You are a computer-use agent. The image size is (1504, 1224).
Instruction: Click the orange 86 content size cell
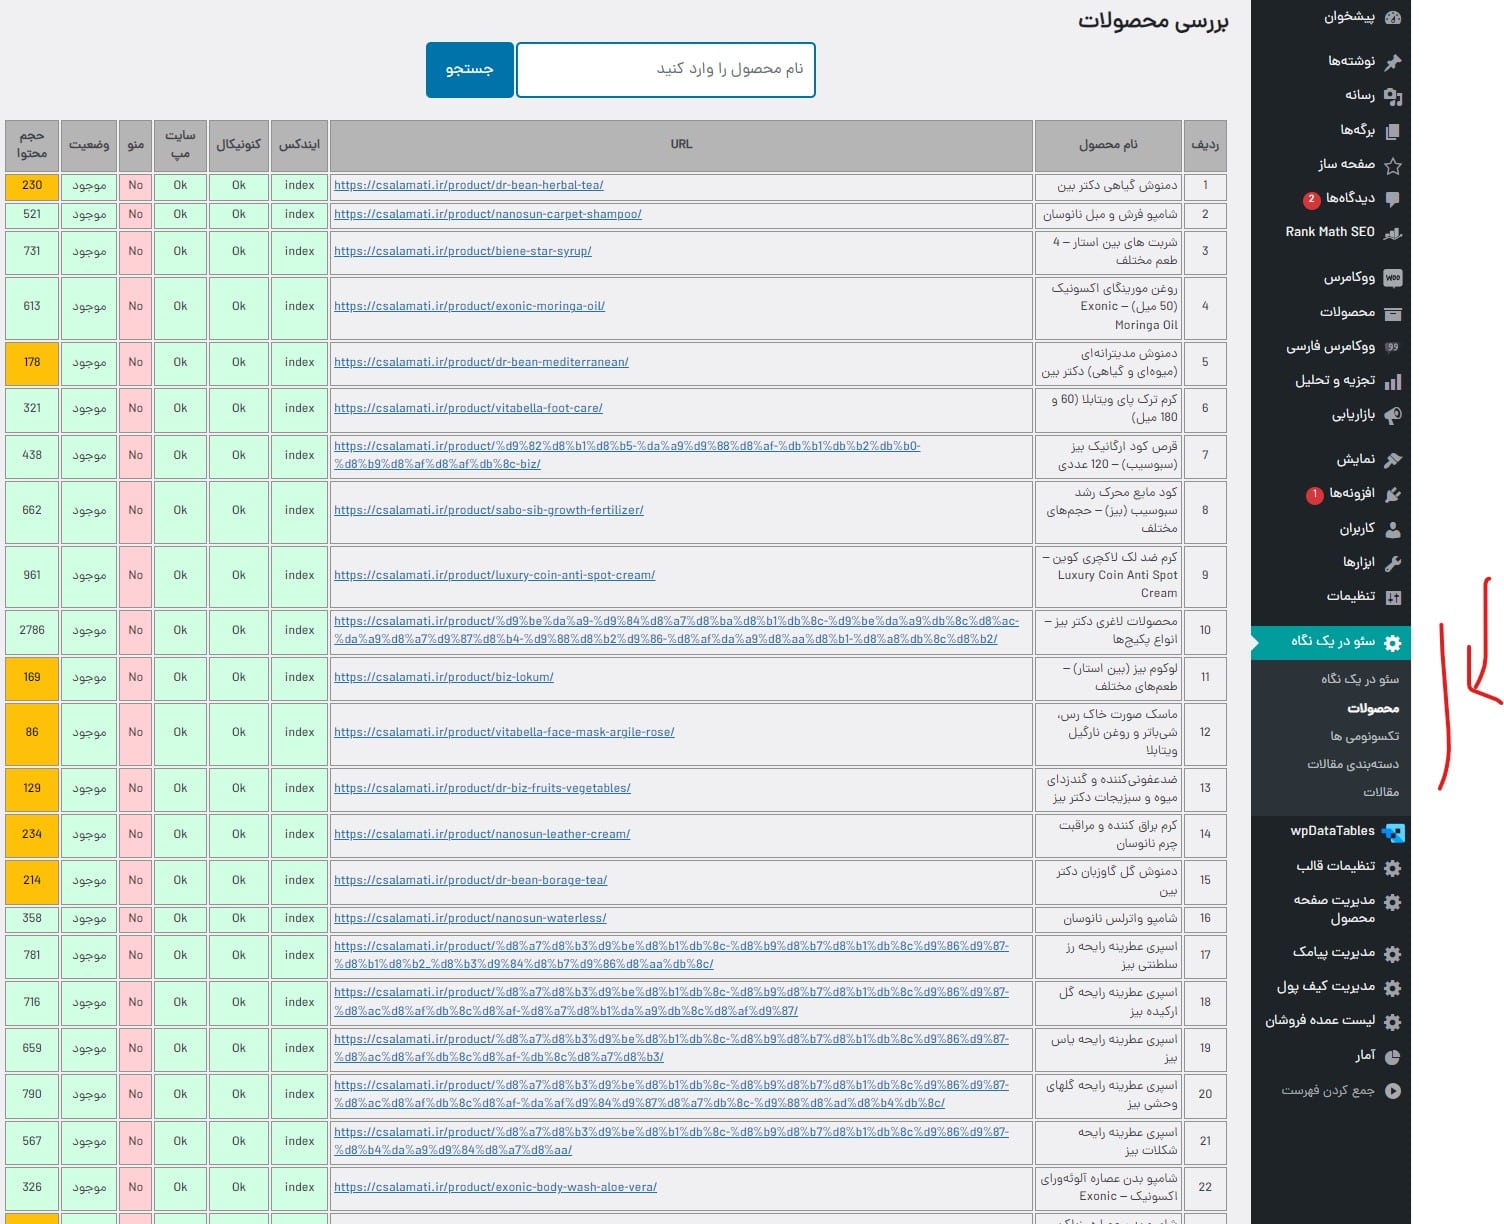pyautogui.click(x=32, y=732)
